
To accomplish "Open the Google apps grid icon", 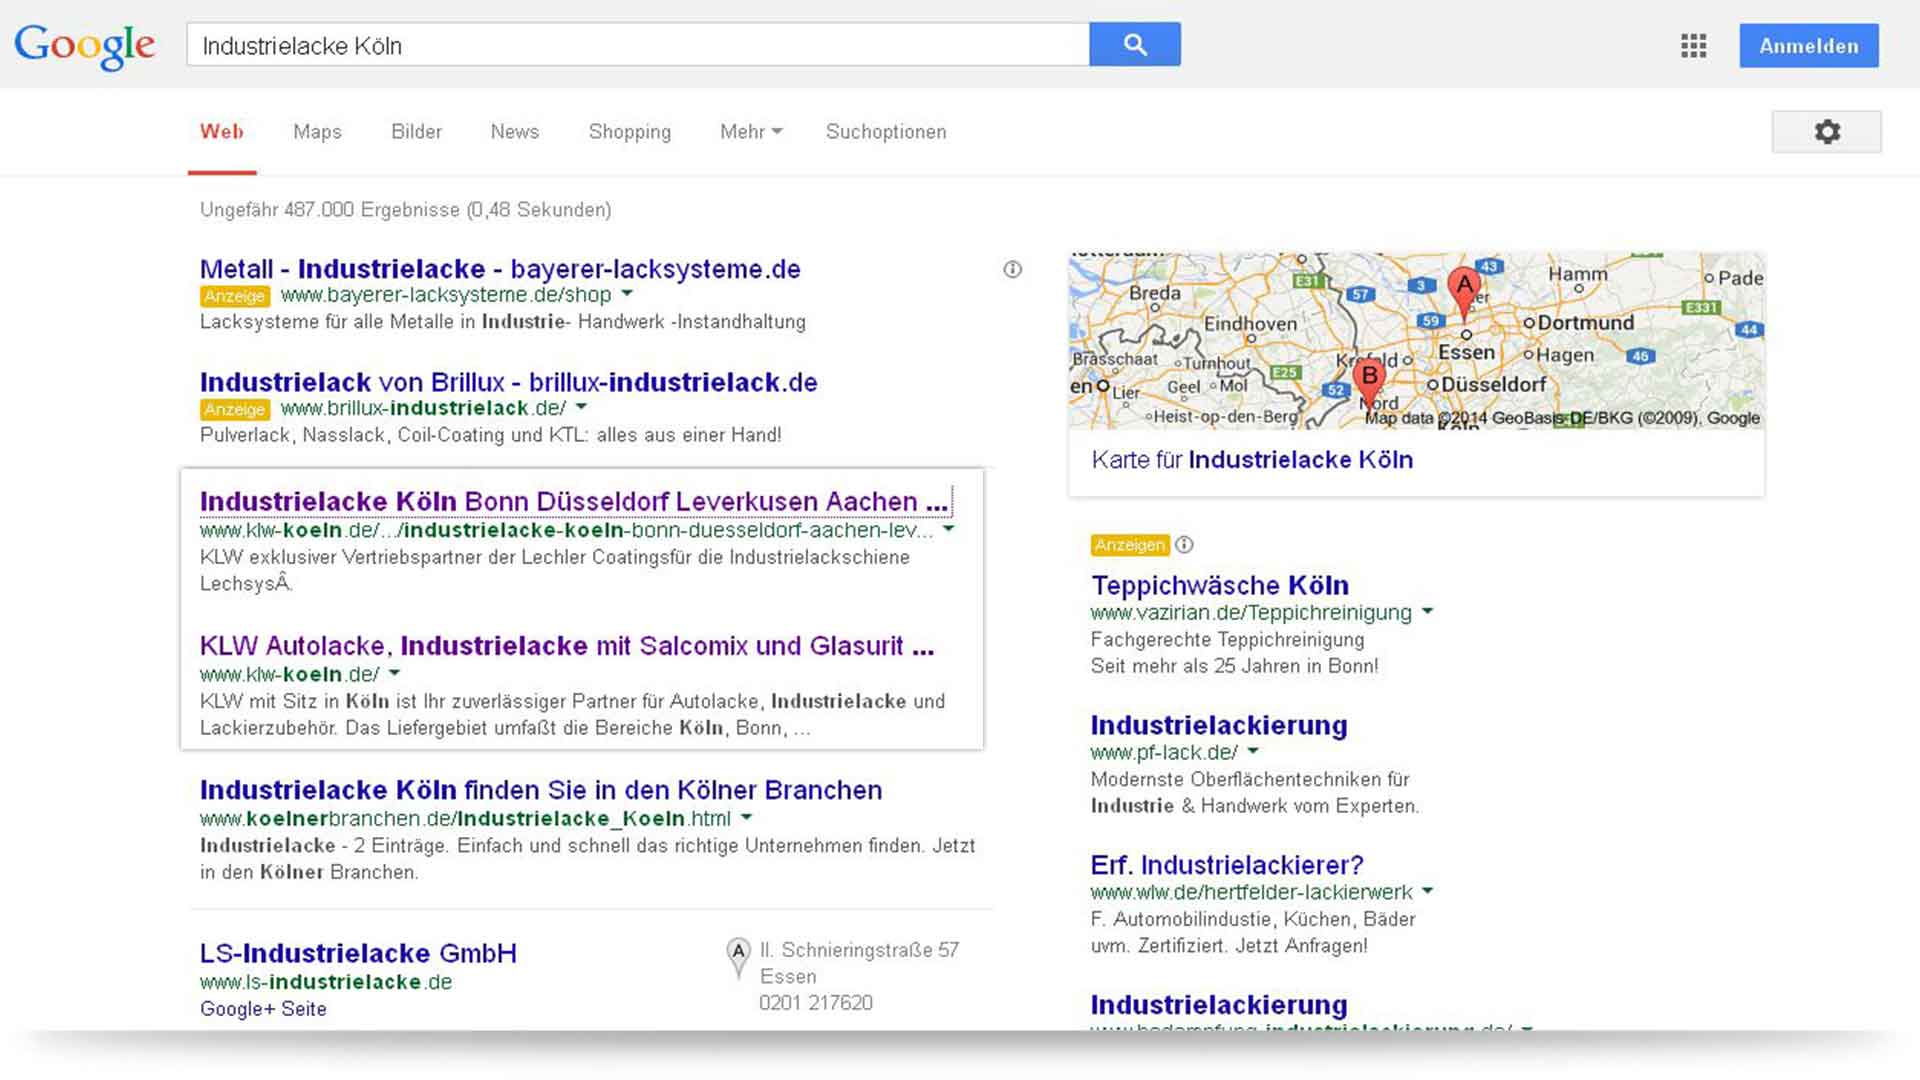I will click(1693, 45).
